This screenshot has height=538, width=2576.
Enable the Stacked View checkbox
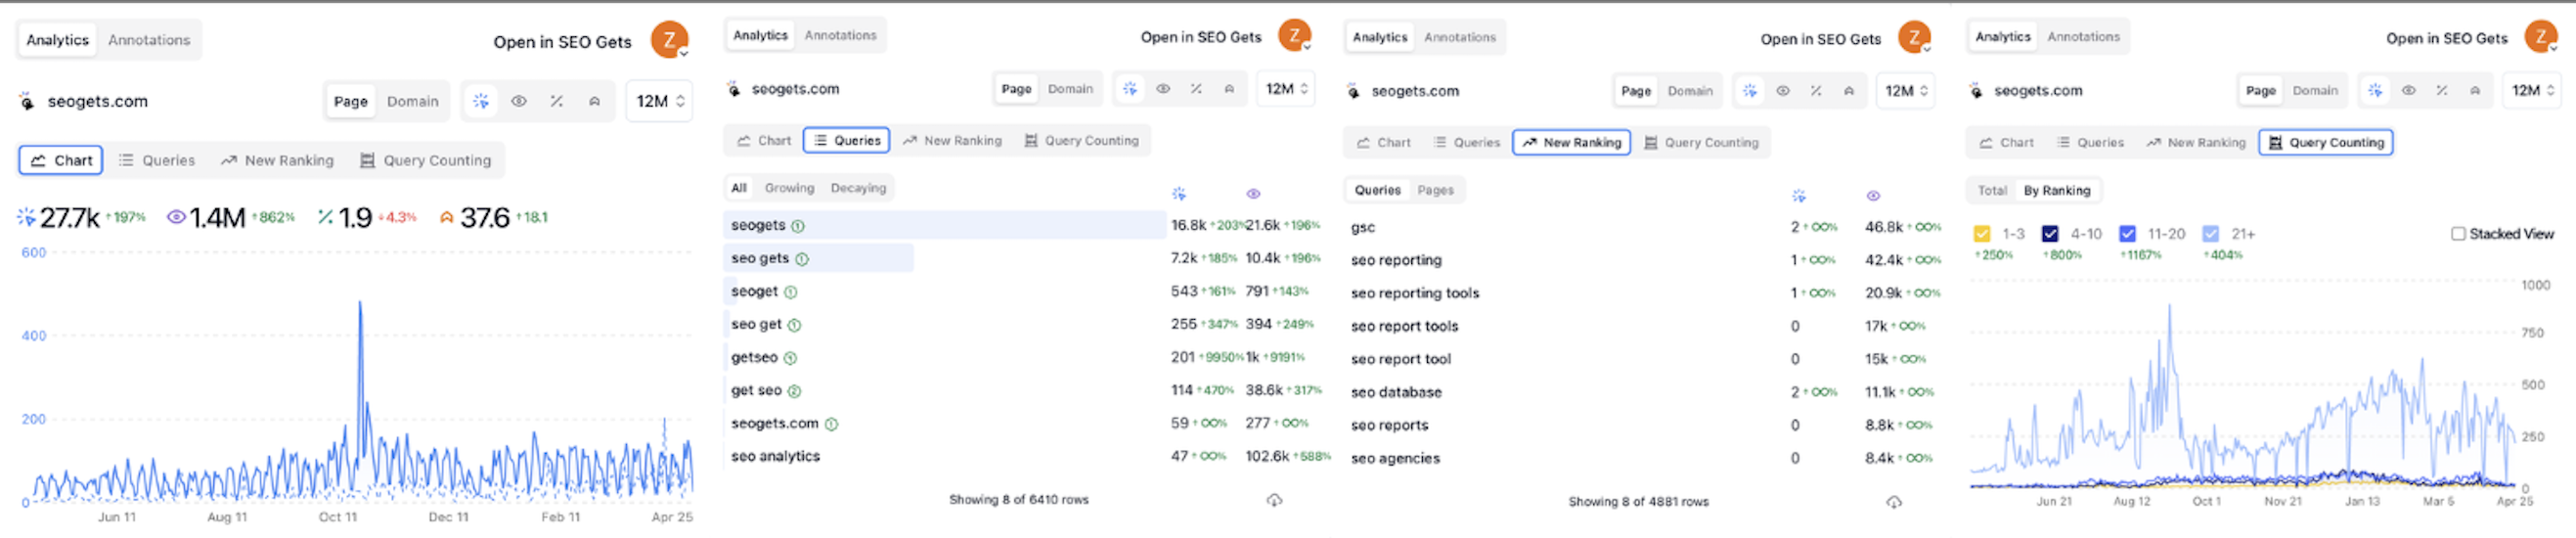point(2458,234)
